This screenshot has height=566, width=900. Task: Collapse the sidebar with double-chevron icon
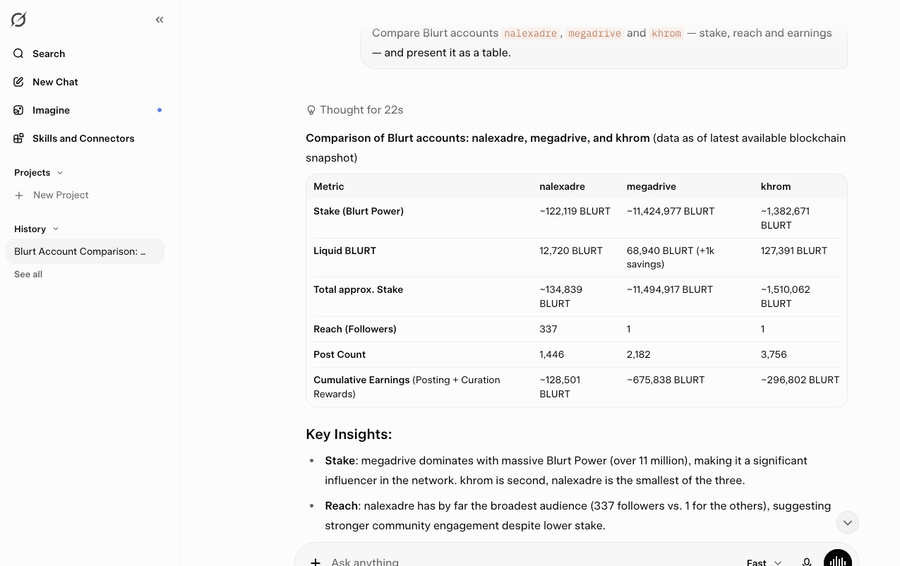(160, 20)
